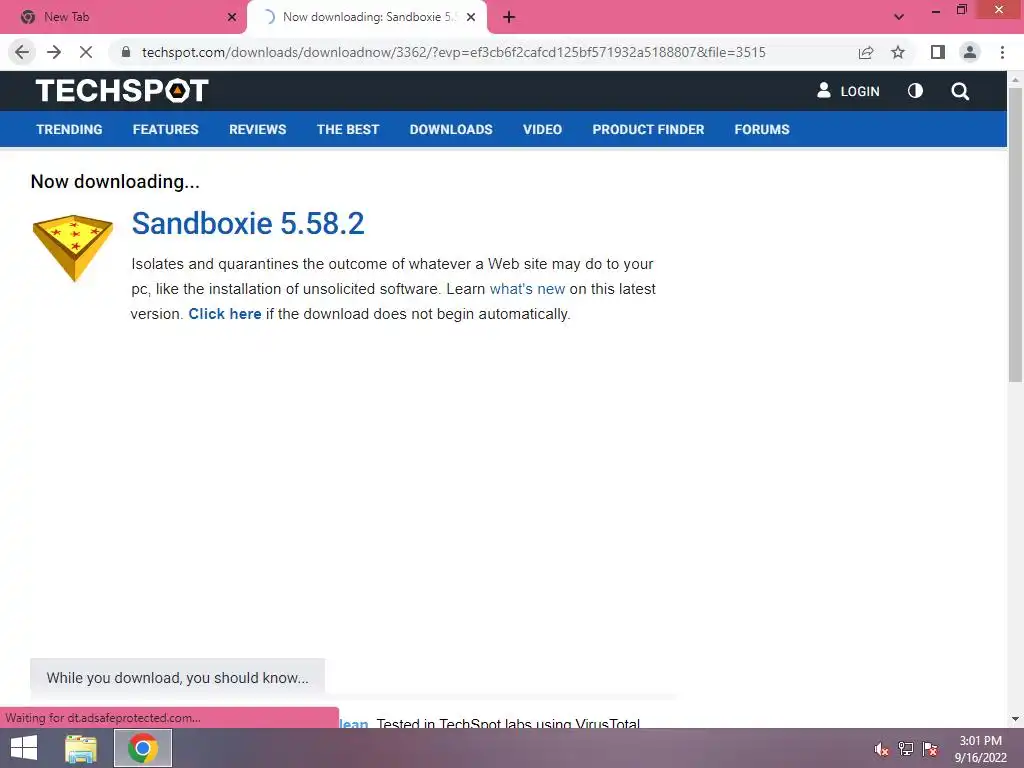Click the Sandboxie yellow box icon
Viewport: 1024px width, 768px height.
click(72, 248)
